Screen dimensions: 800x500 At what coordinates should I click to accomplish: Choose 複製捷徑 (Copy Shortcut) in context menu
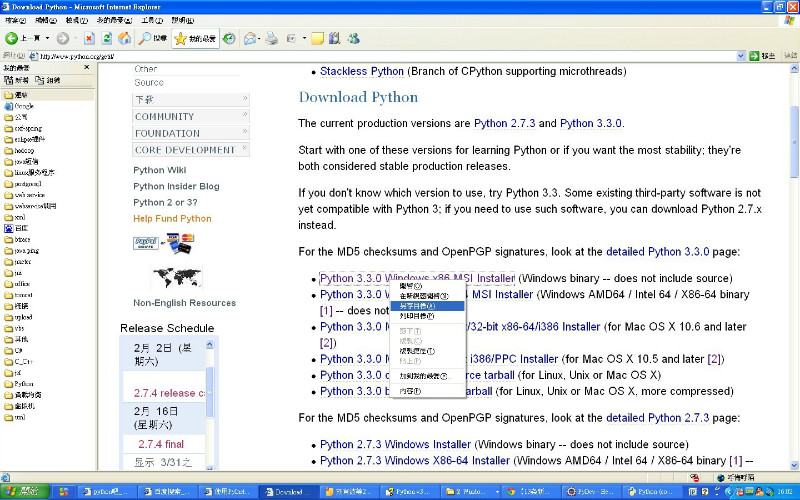(428, 351)
